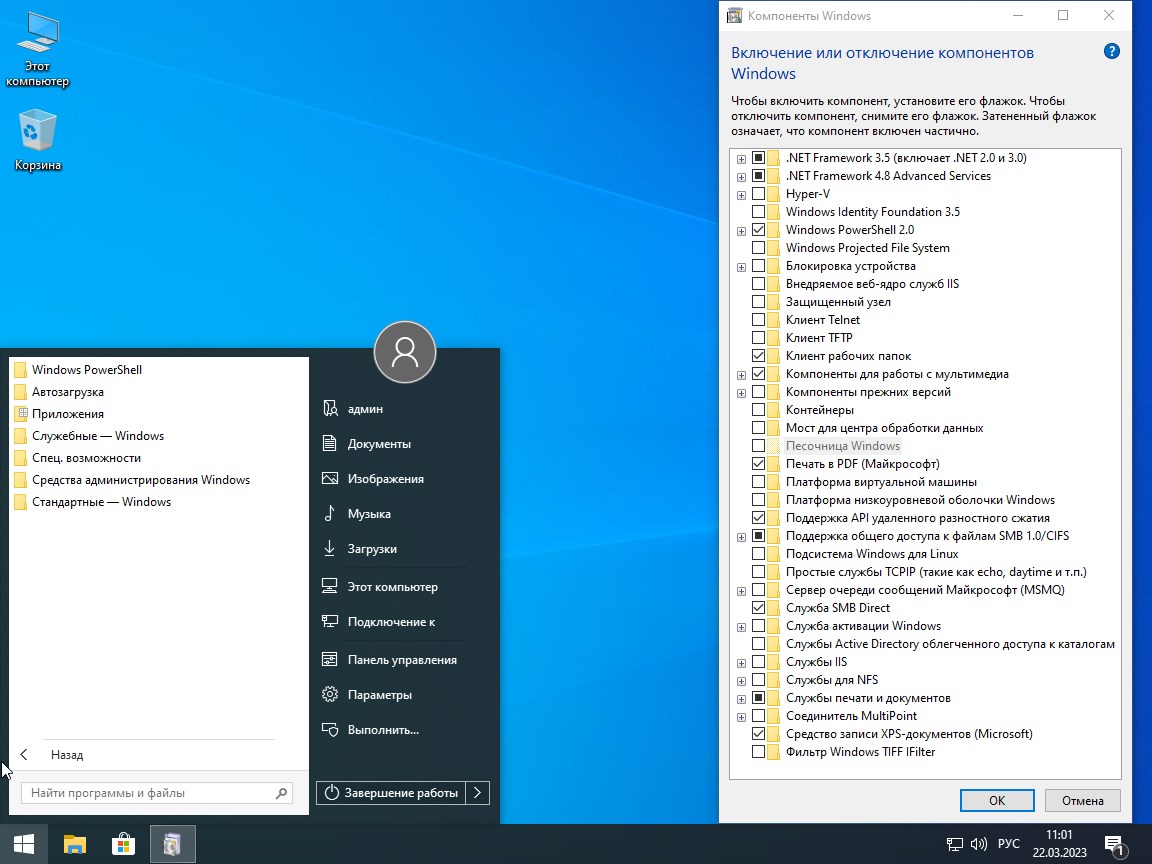Viewport: 1152px width, 864px height.
Task: Click the volume speaker tray icon
Action: point(979,844)
